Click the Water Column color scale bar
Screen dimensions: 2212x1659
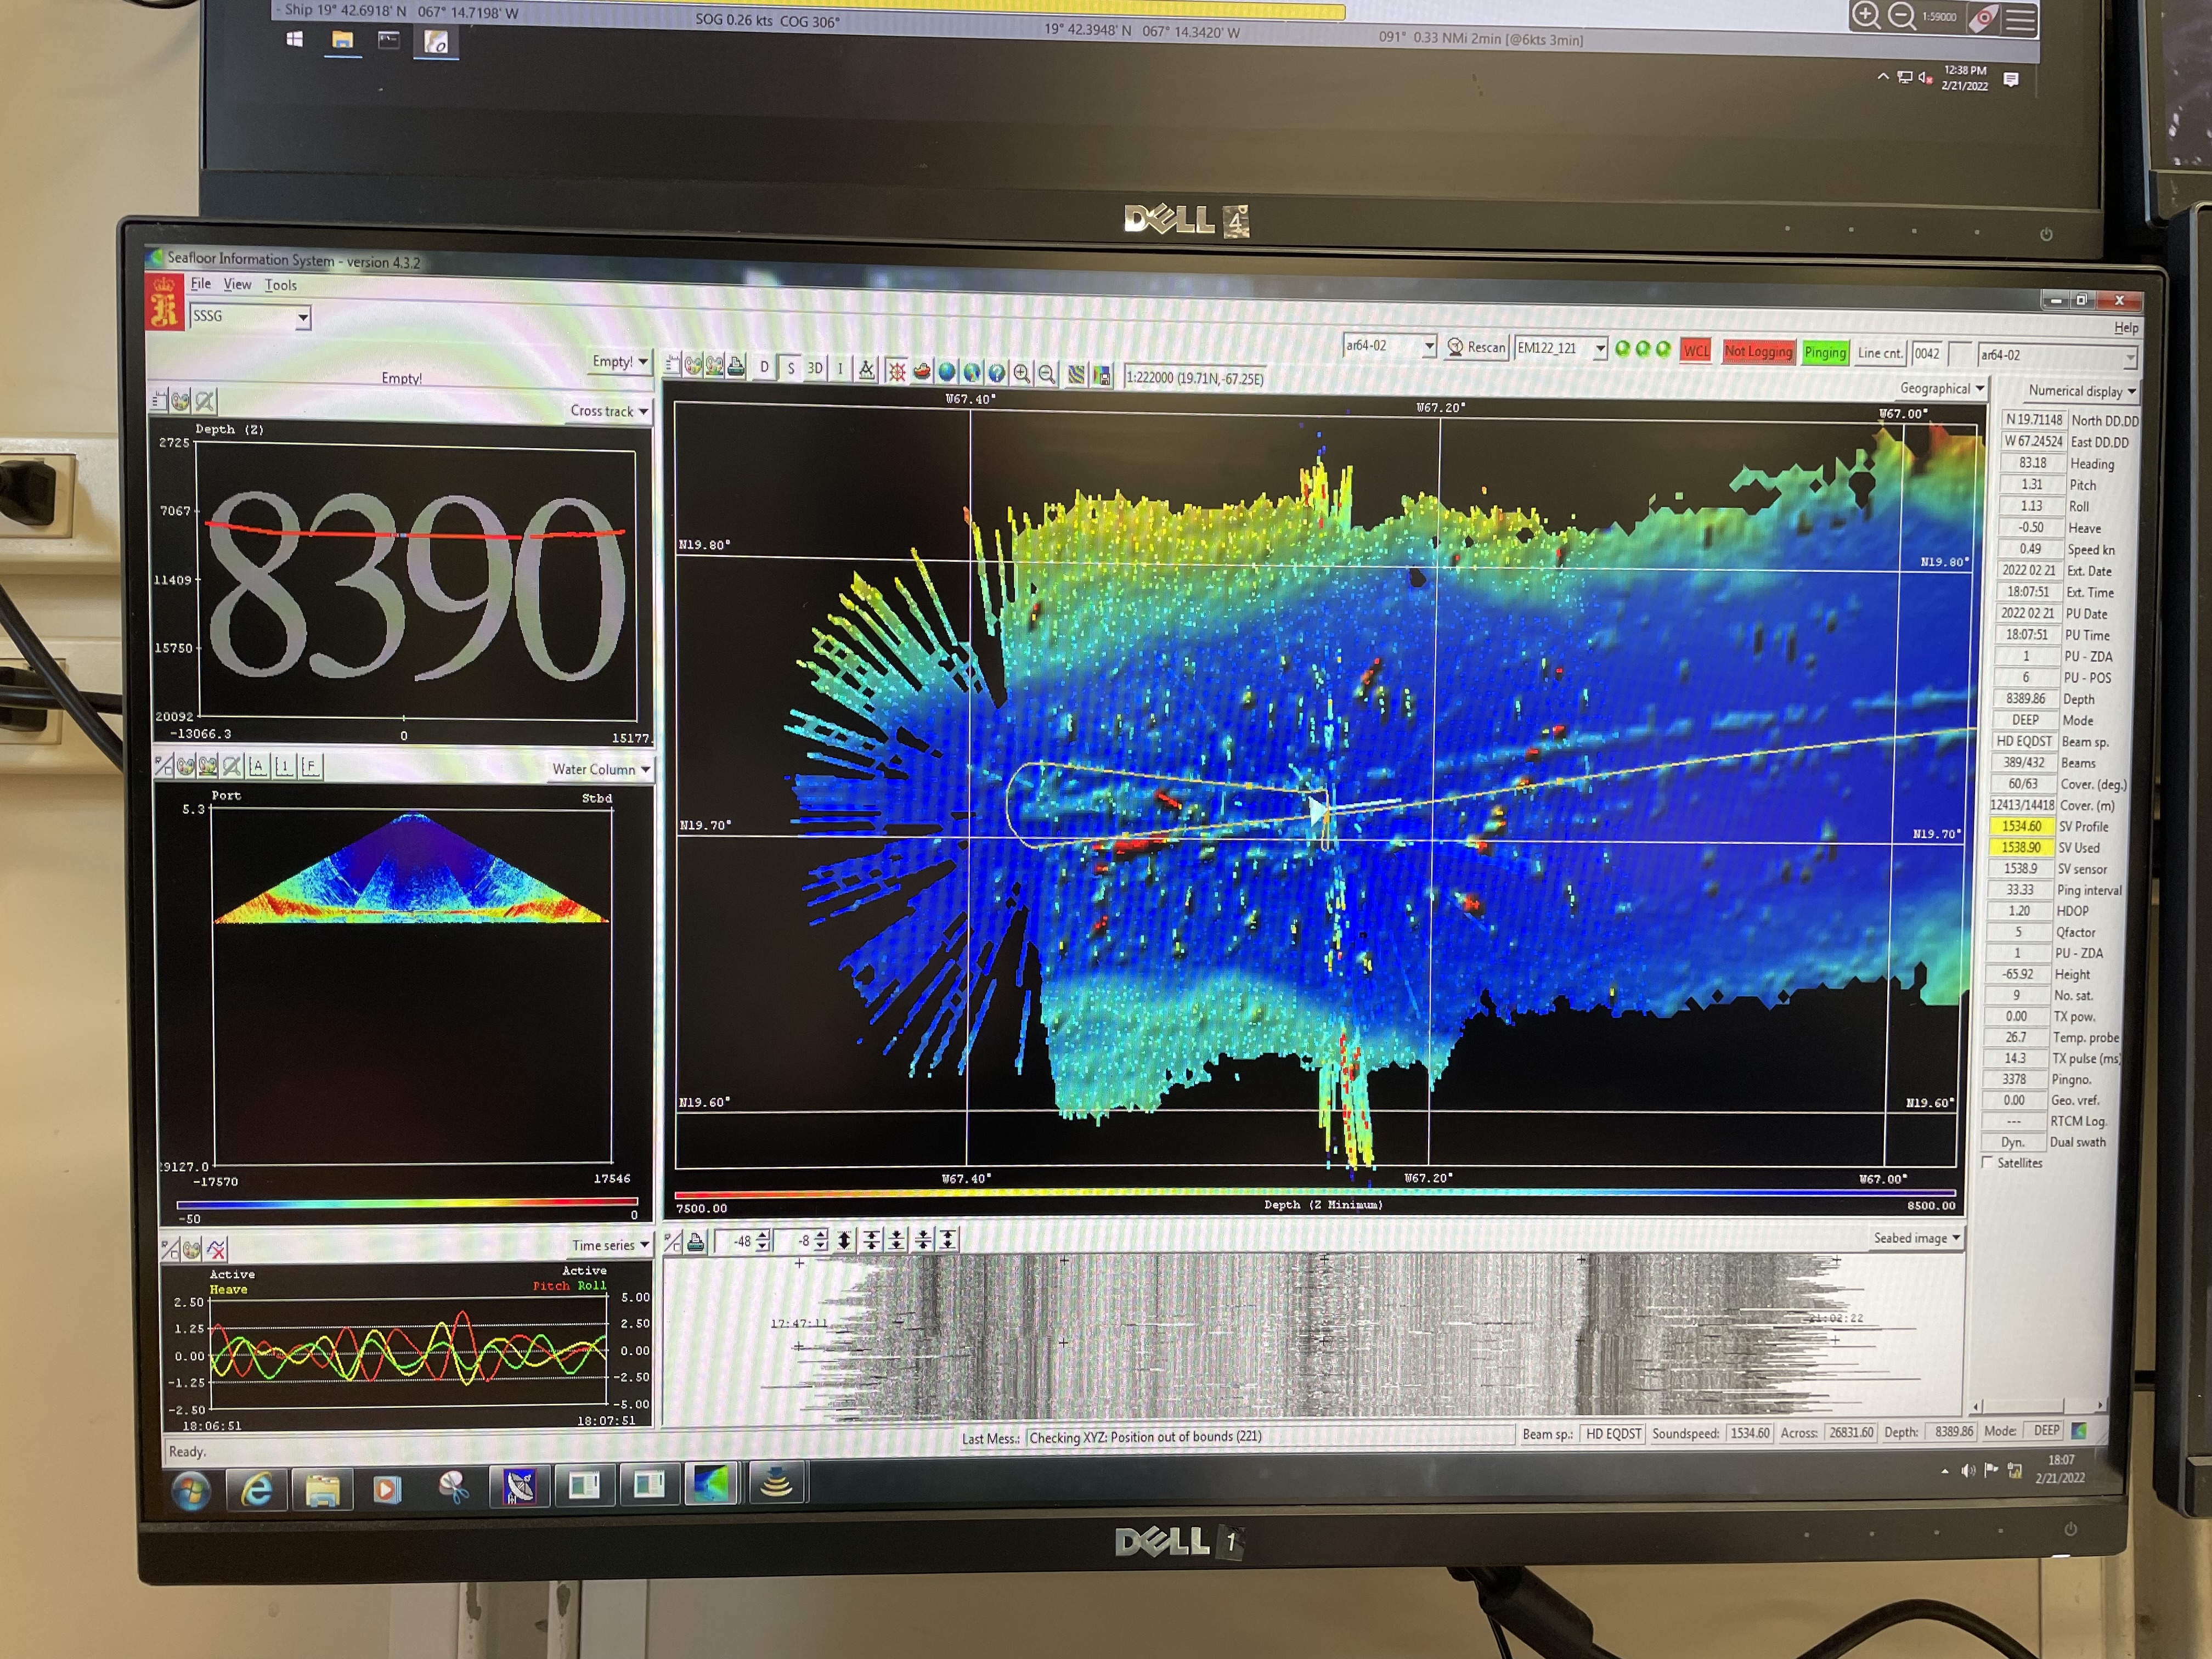[407, 1203]
